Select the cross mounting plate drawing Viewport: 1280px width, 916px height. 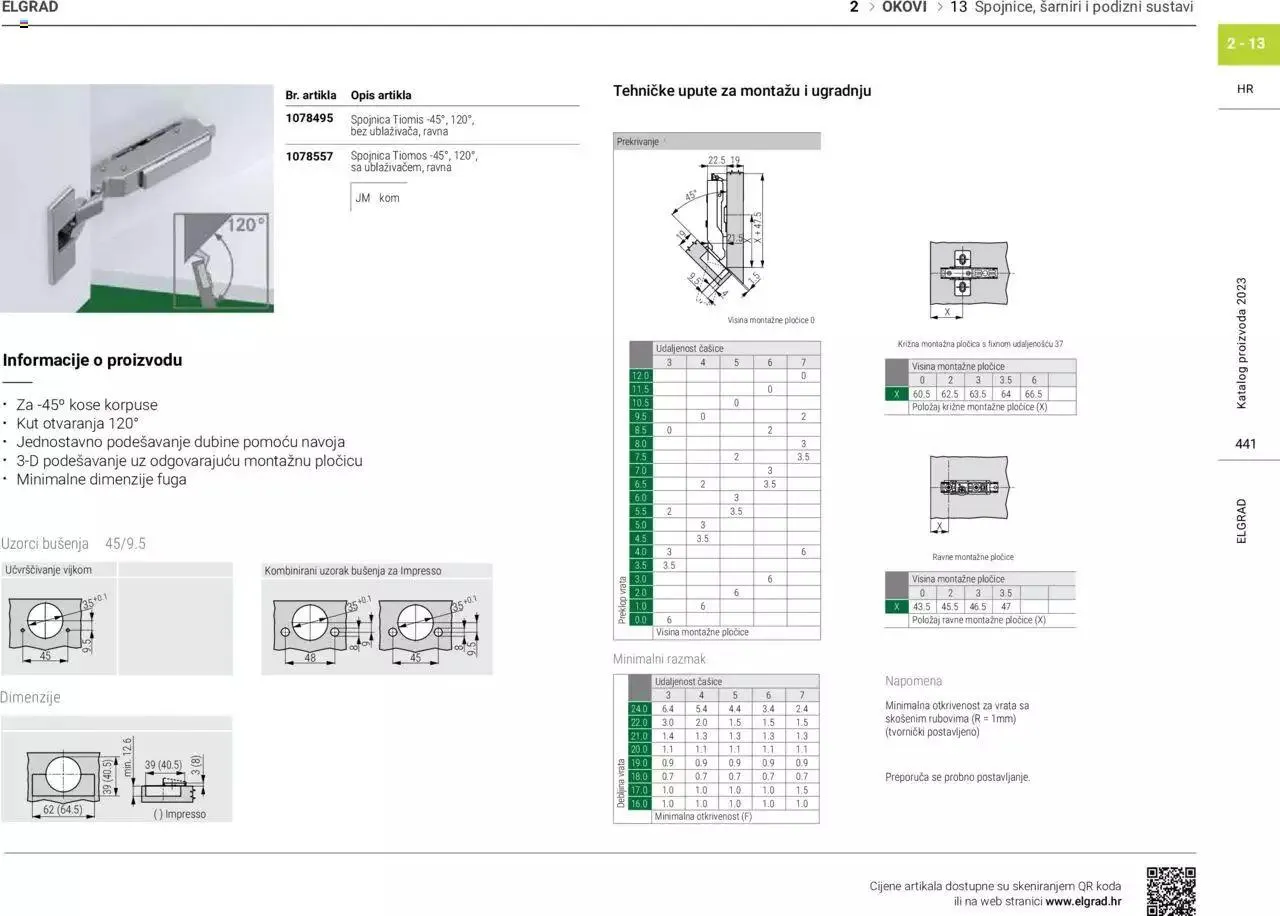point(968,272)
